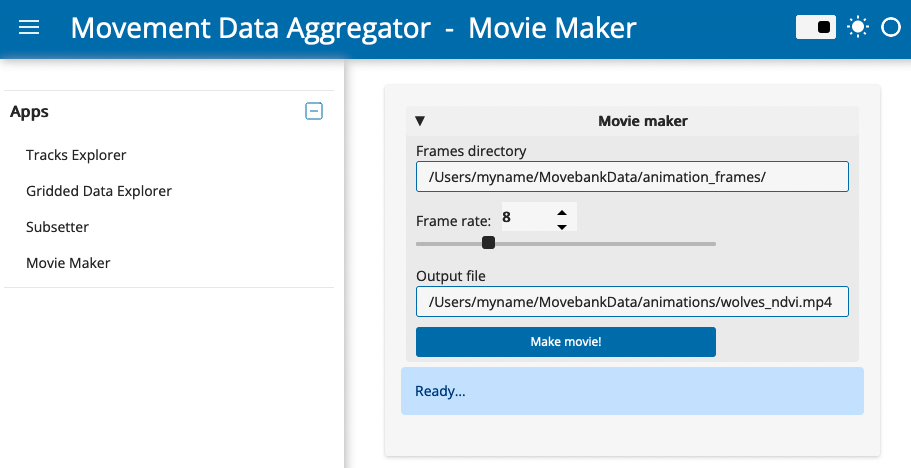
Task: Open Subsetter app
Action: (x=58, y=227)
